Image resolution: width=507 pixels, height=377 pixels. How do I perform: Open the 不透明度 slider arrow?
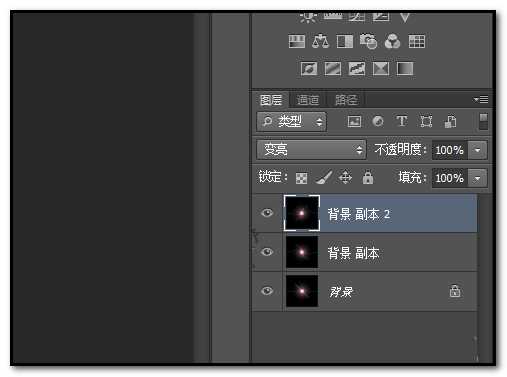477,150
